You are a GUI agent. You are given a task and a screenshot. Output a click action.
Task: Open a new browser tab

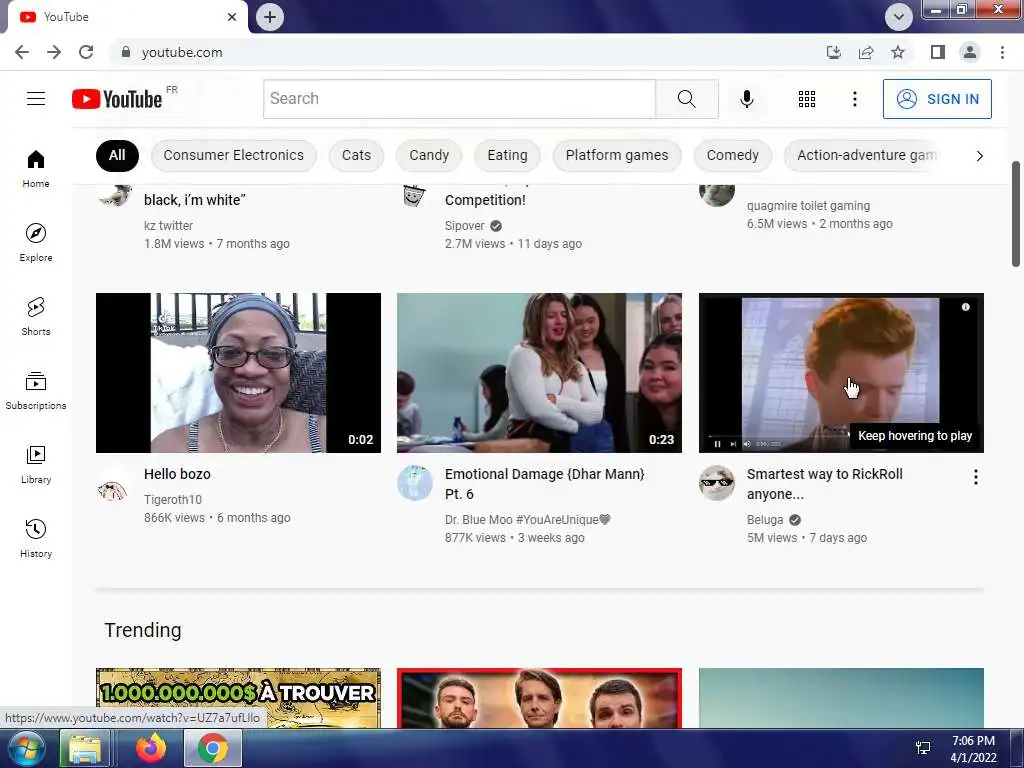[x=270, y=17]
